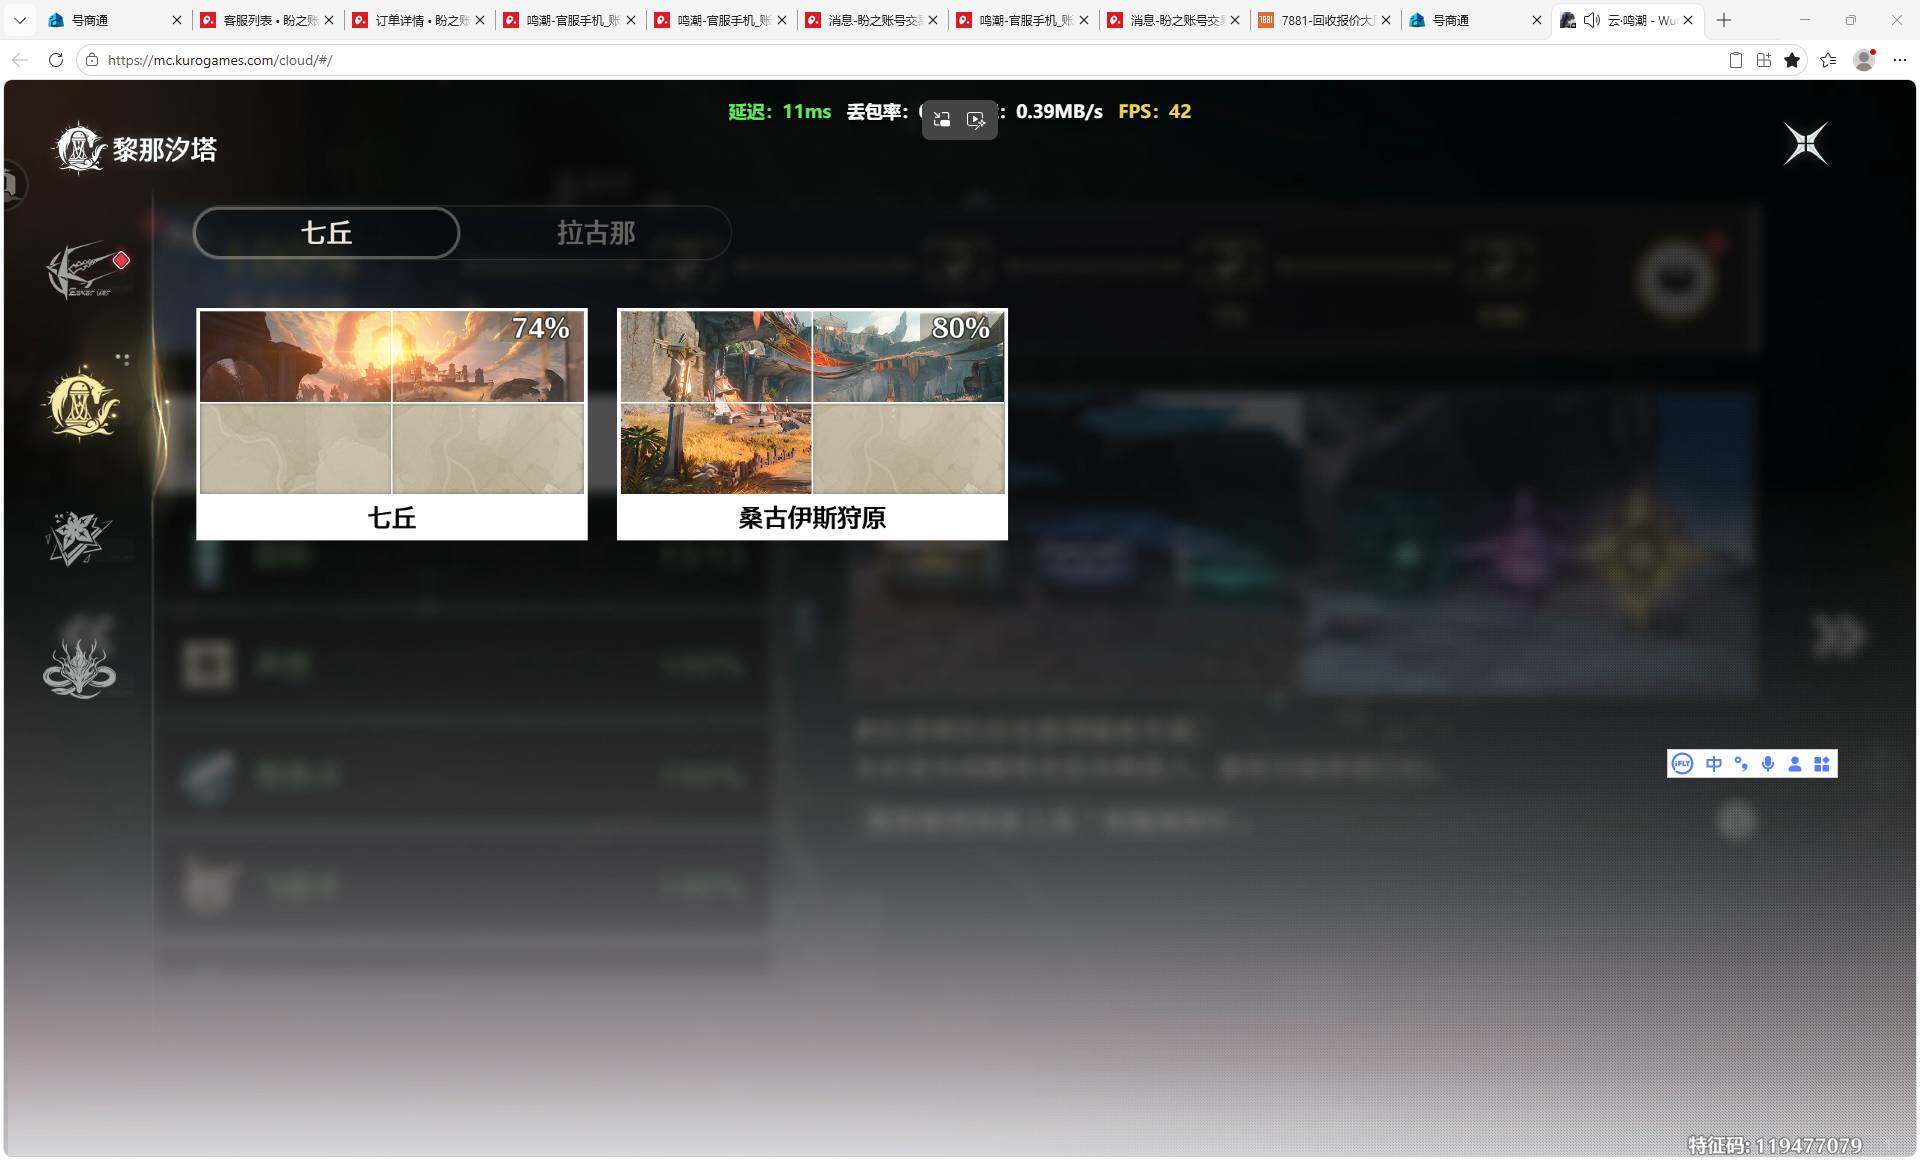Open the browser profile avatar
The height and width of the screenshot is (1160, 1920).
coord(1864,60)
